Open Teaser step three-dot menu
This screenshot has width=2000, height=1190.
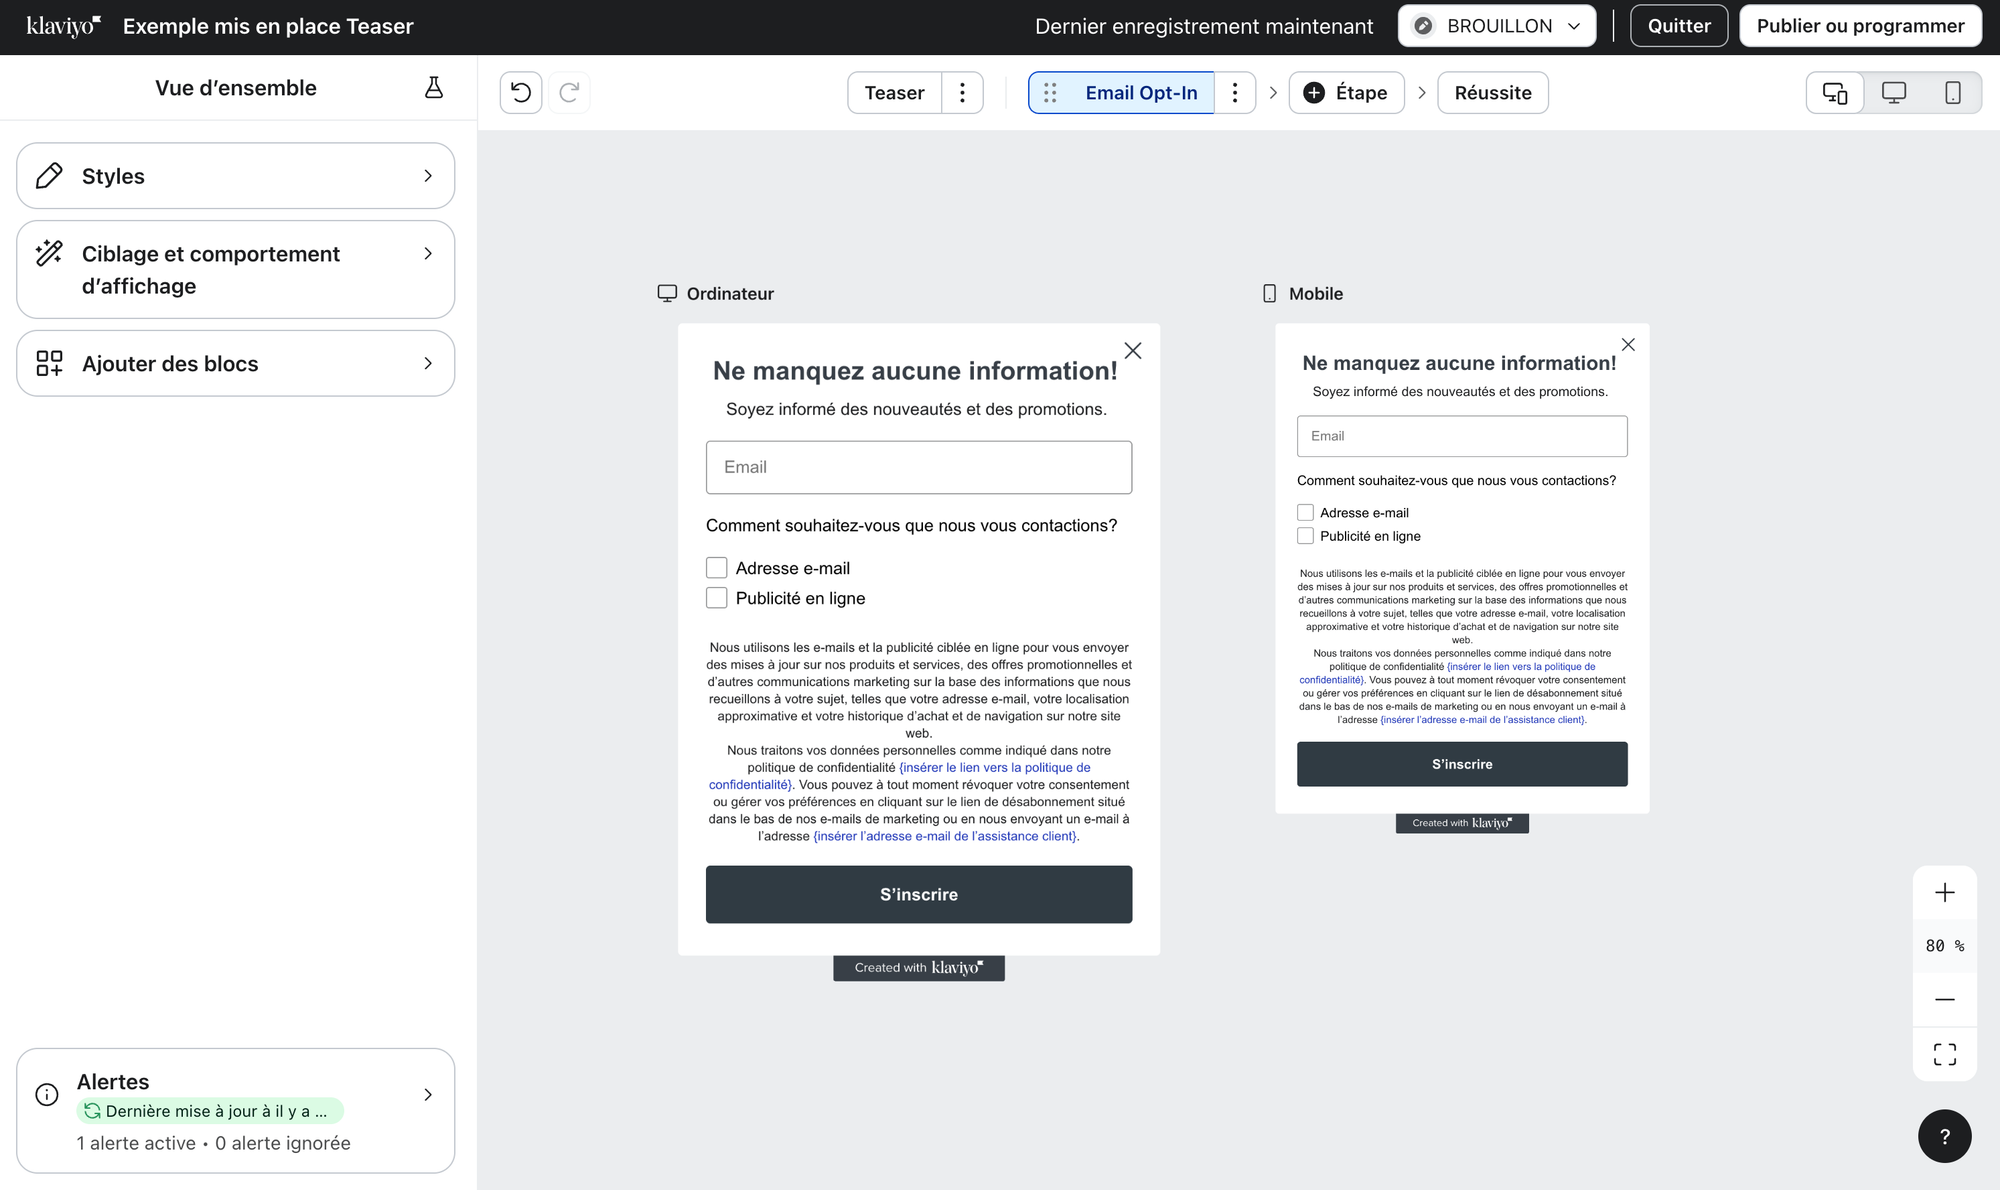coord(962,93)
